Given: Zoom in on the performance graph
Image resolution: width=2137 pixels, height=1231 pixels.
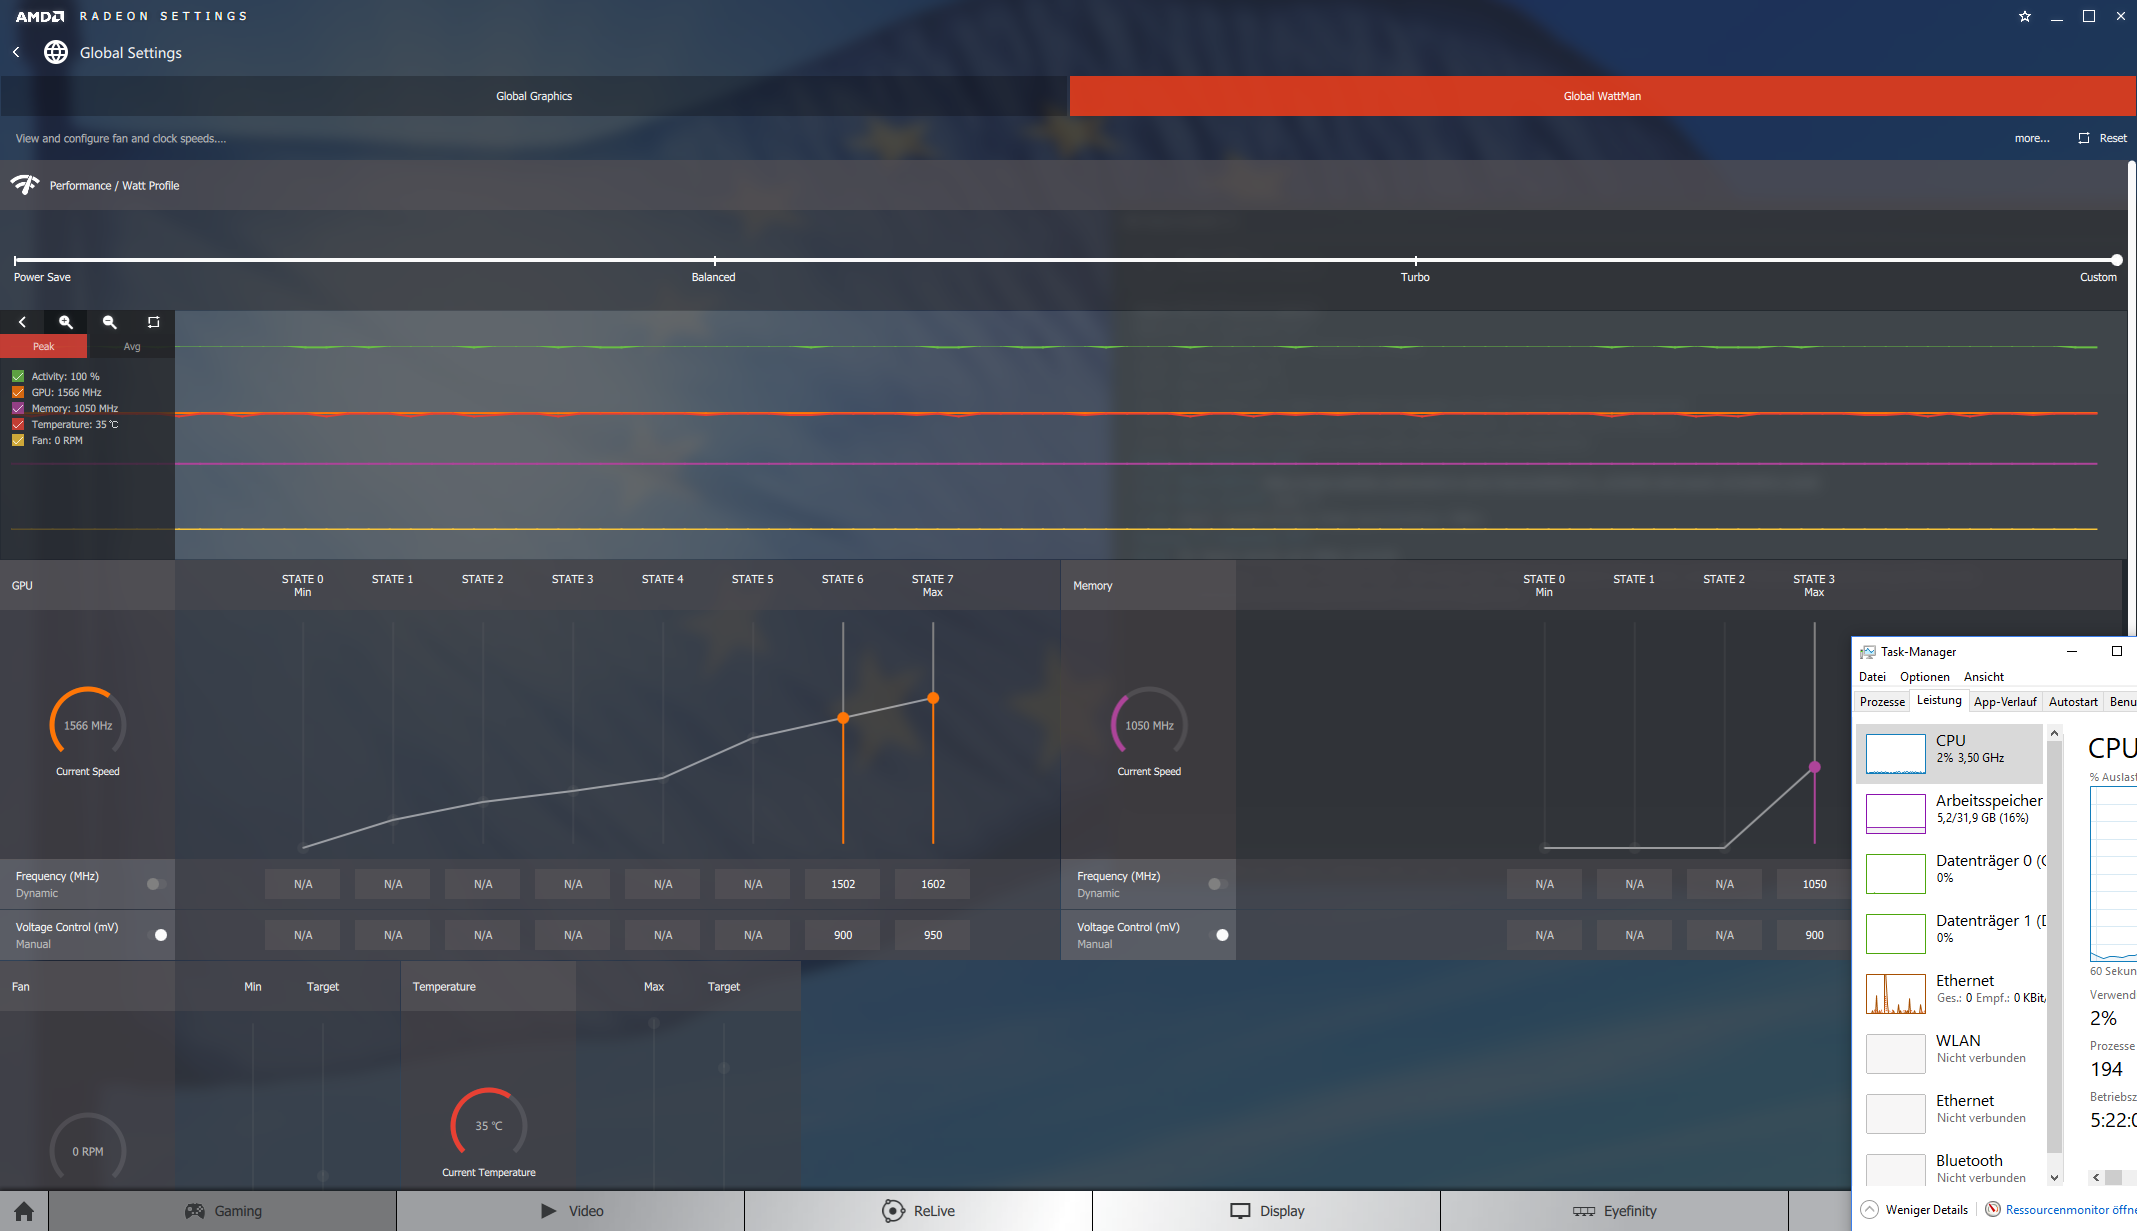Looking at the screenshot, I should point(66,322).
